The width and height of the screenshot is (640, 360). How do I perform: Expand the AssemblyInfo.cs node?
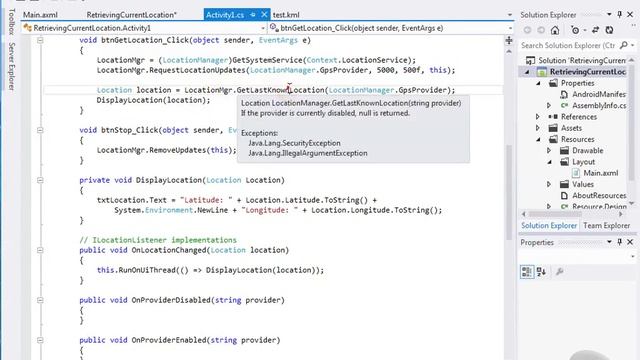point(549,106)
